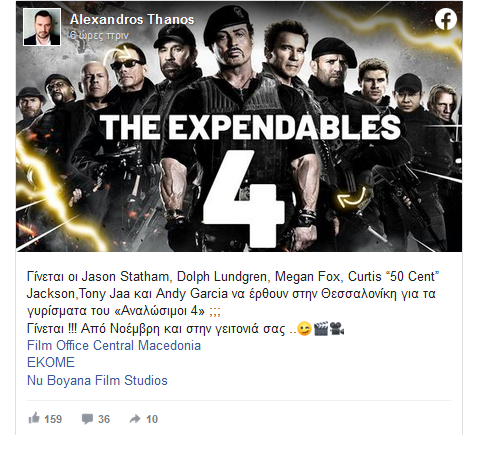
Task: Click the large white 4 on the poster
Action: 244,199
